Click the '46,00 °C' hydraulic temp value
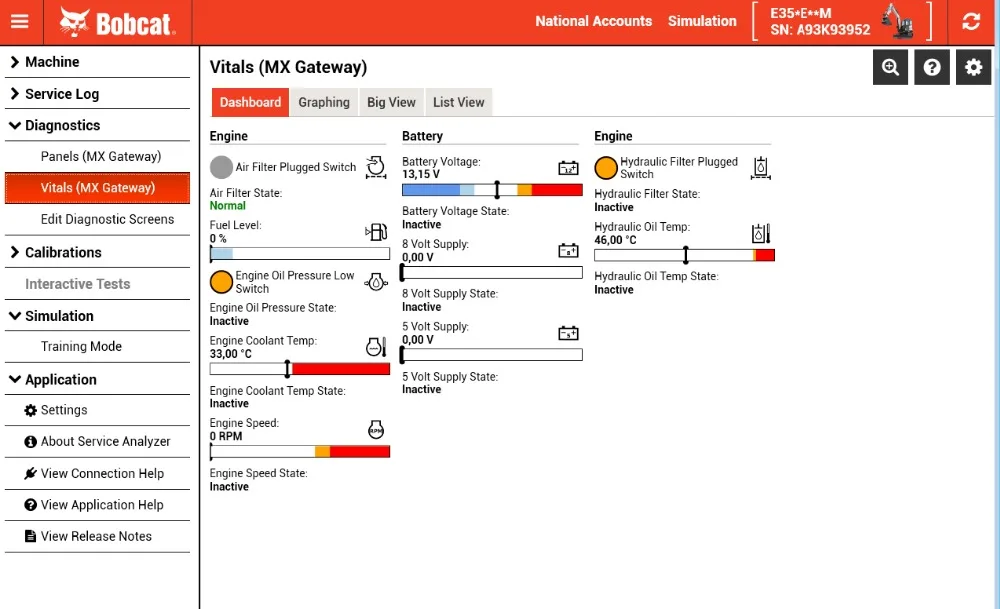 615,240
